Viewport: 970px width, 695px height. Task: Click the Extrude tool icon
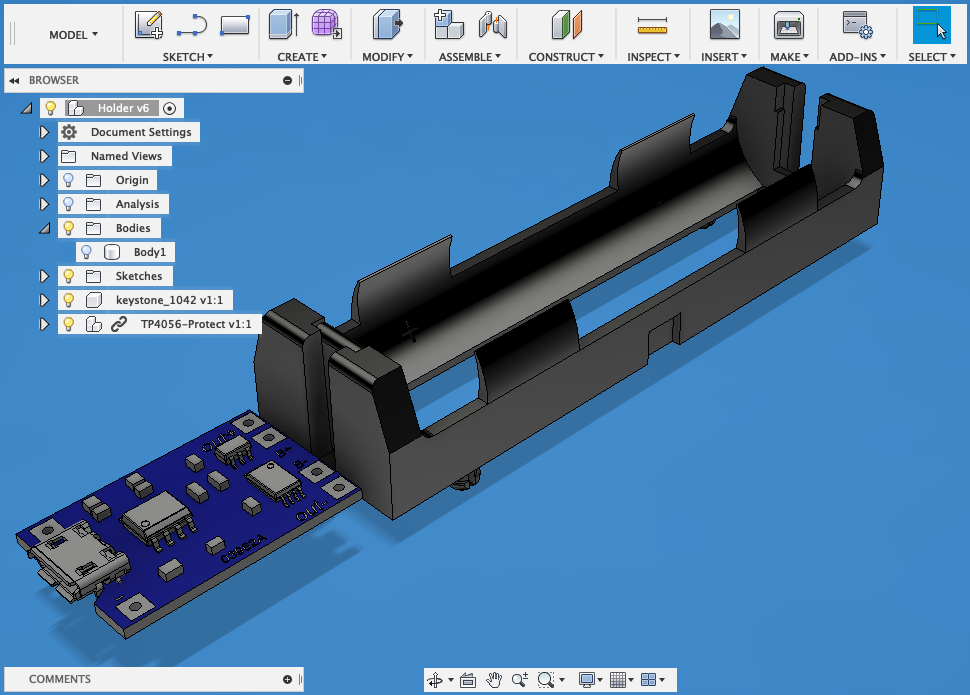tap(284, 24)
